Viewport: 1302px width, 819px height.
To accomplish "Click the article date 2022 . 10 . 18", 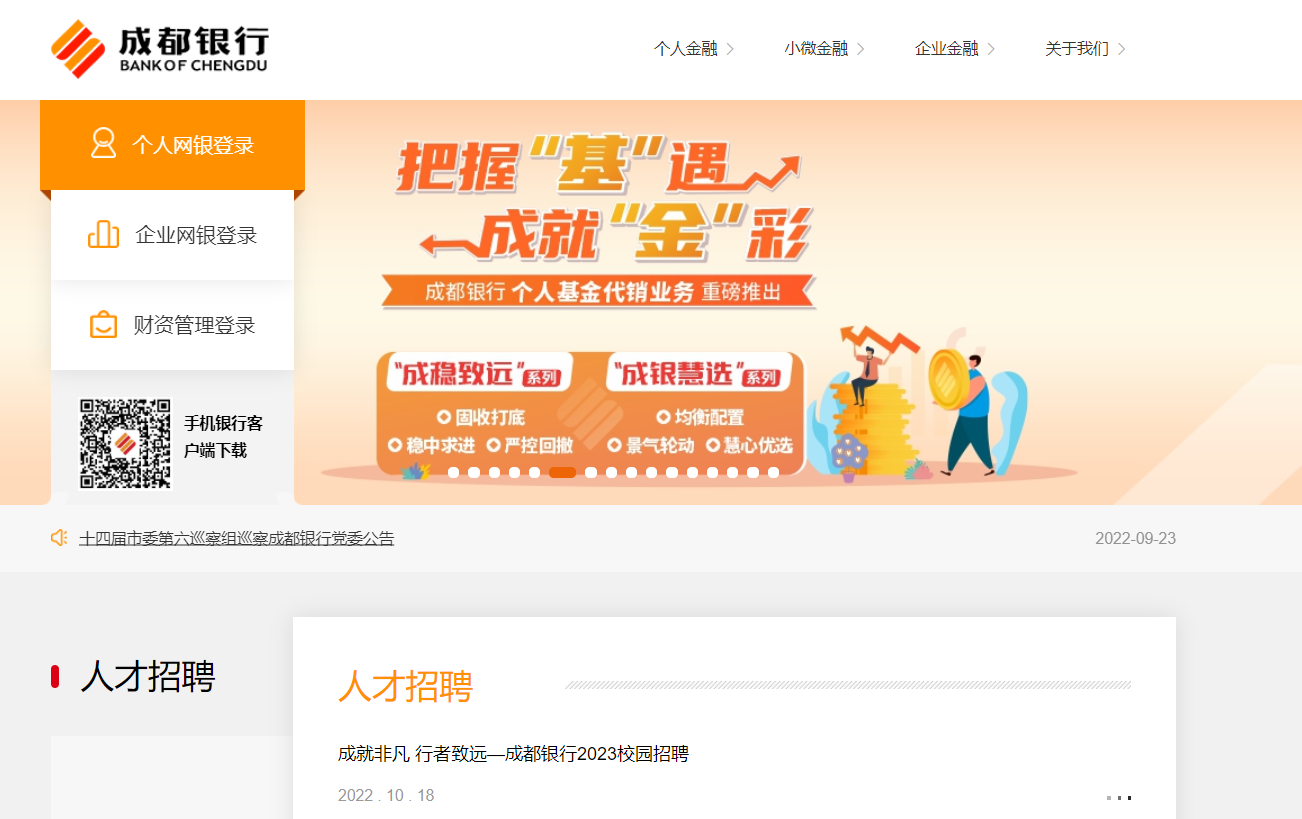I will pos(386,796).
